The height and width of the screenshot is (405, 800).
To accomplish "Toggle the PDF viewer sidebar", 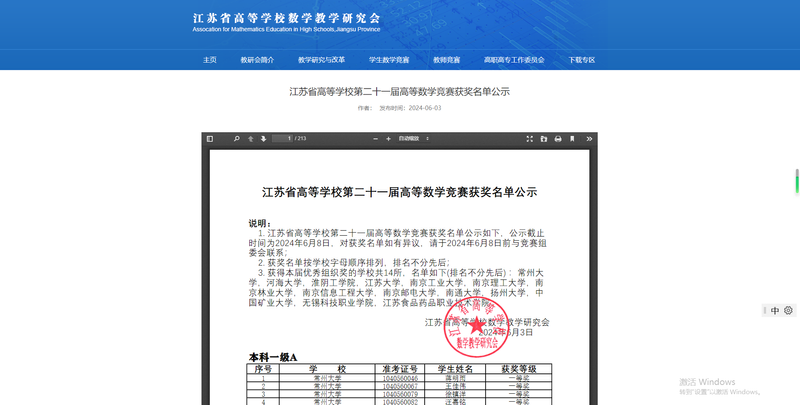I will 210,138.
